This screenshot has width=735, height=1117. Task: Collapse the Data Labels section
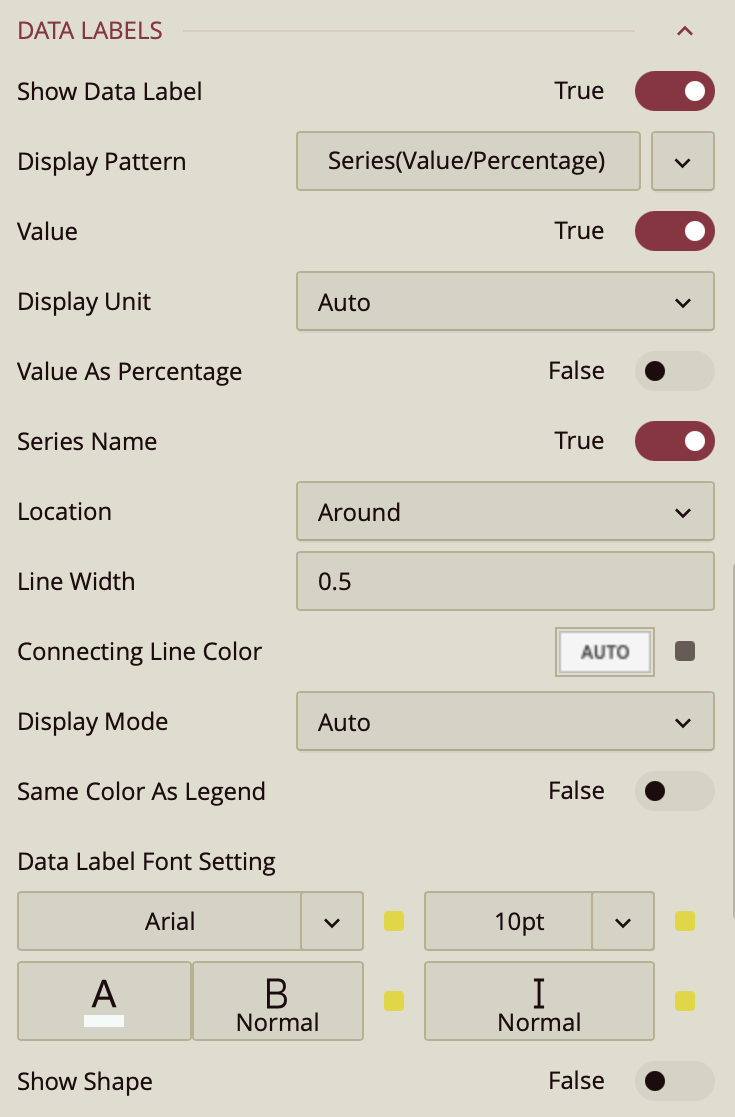click(x=685, y=31)
